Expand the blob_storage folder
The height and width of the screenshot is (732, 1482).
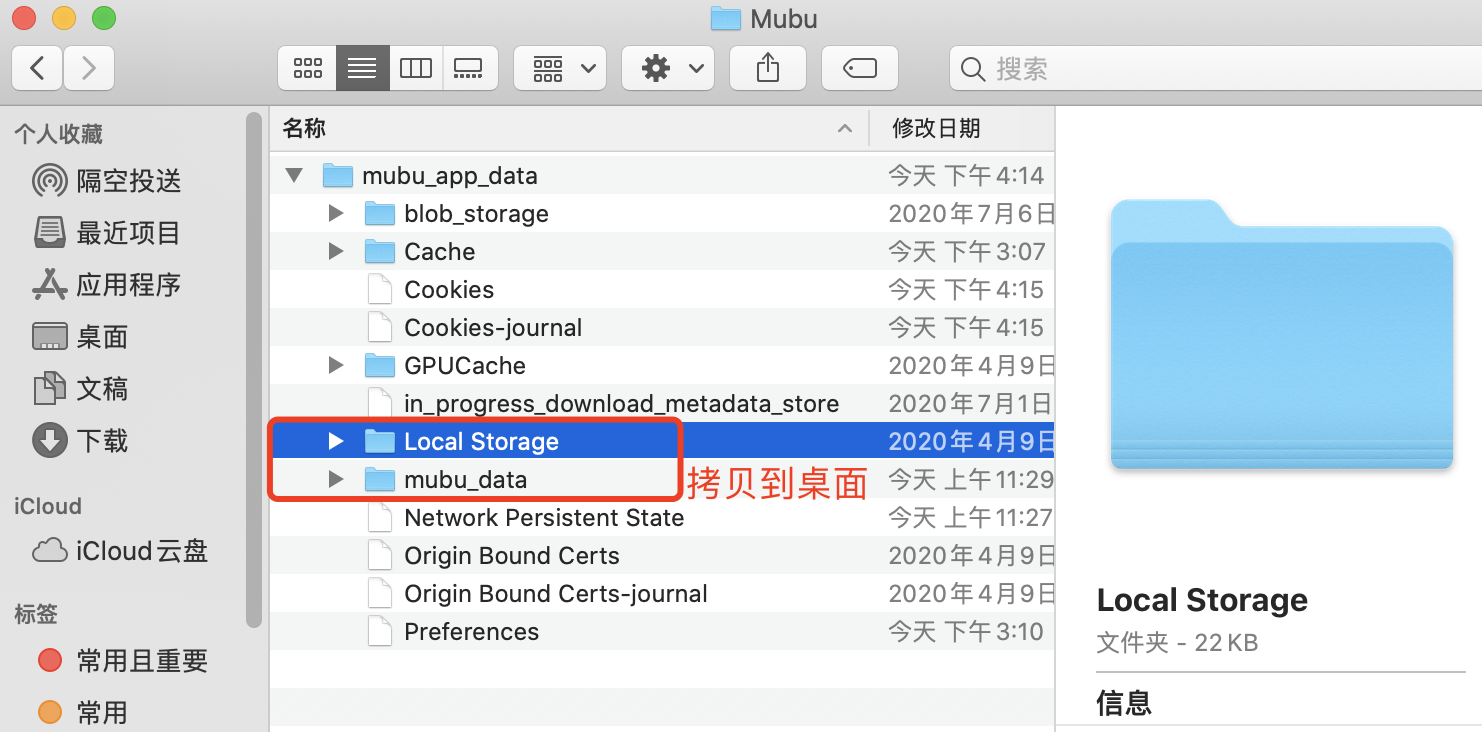point(336,214)
